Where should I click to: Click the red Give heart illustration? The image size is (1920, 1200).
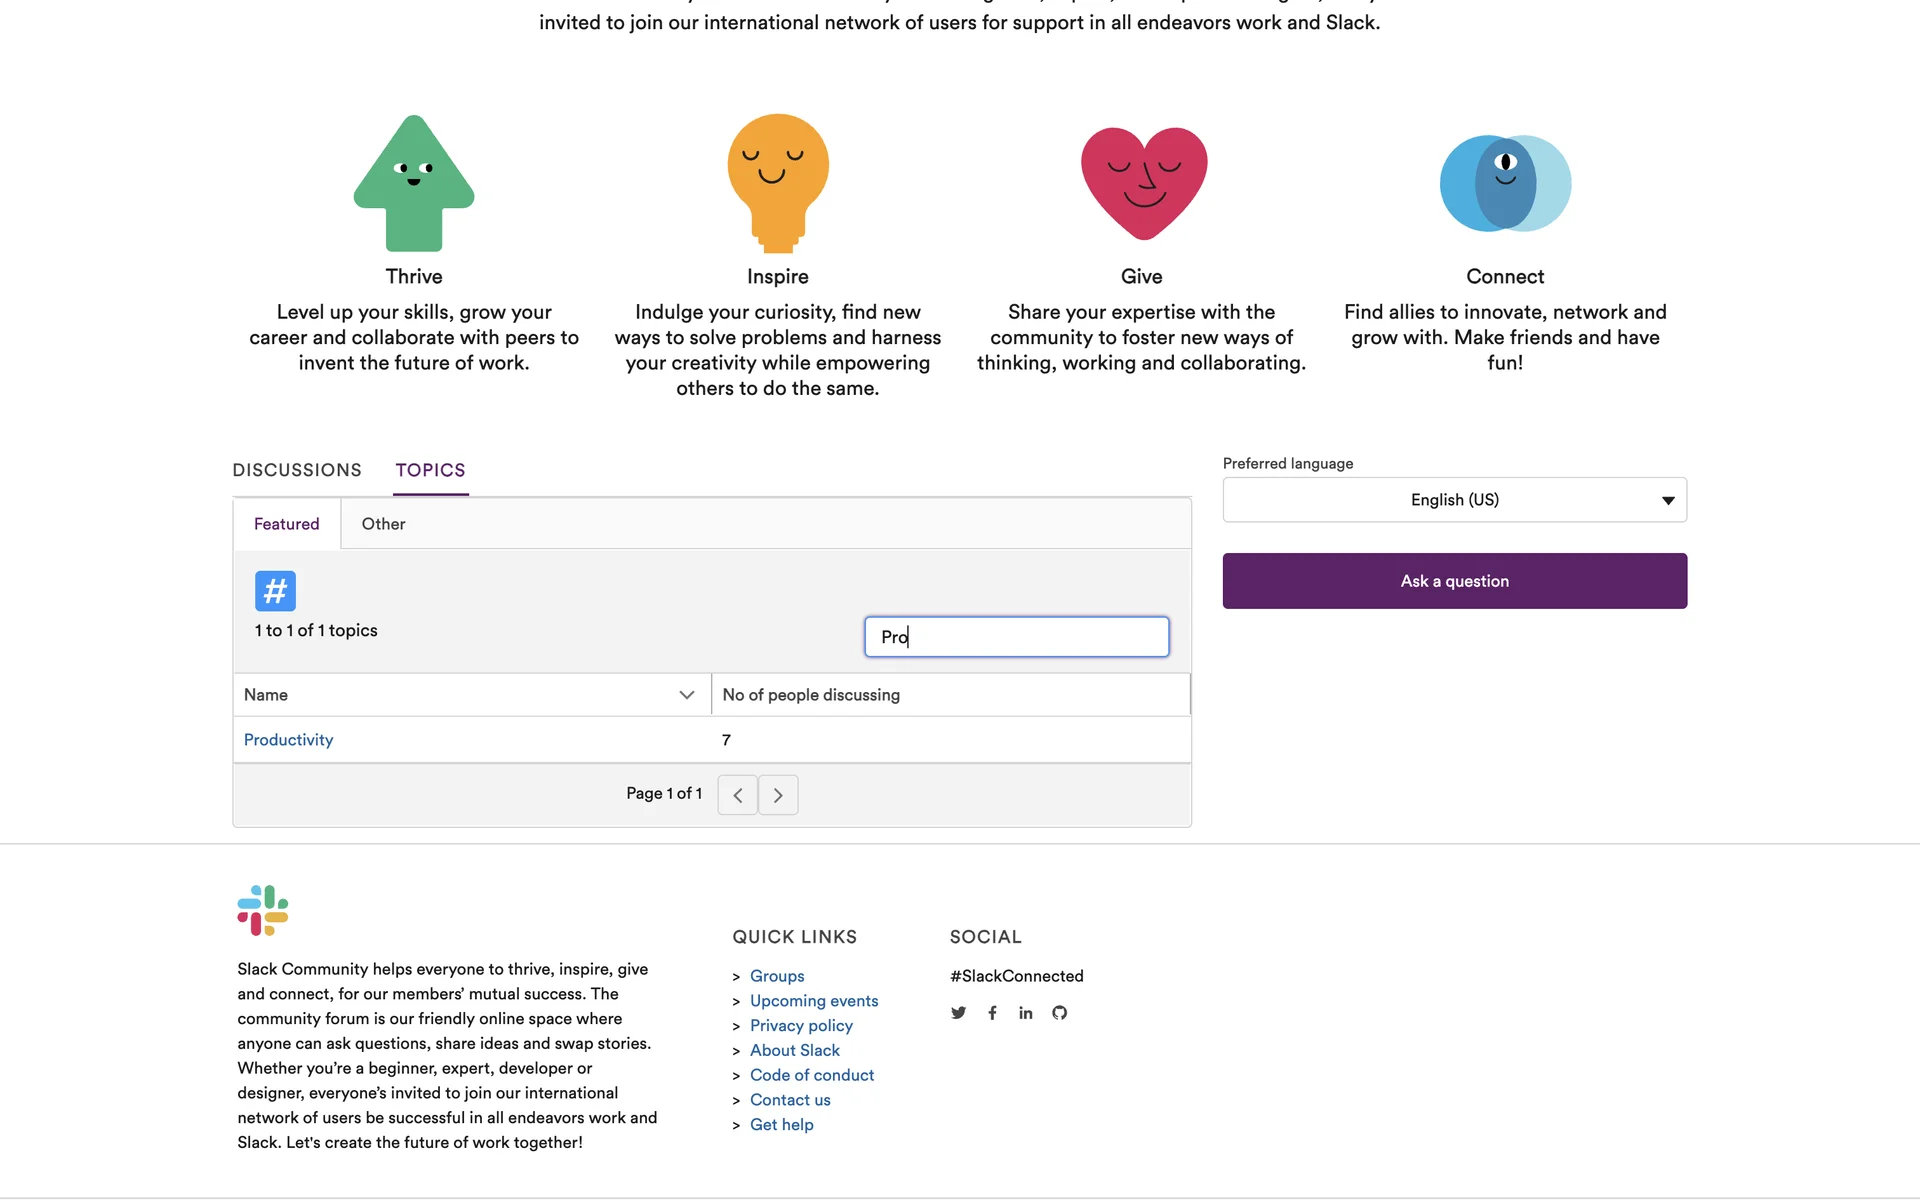(x=1143, y=183)
